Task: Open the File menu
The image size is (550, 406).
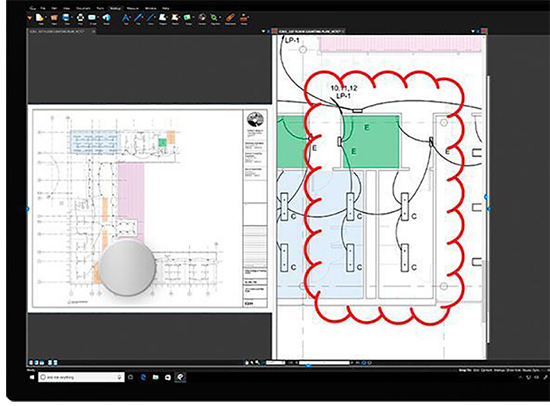Action: pyautogui.click(x=43, y=8)
